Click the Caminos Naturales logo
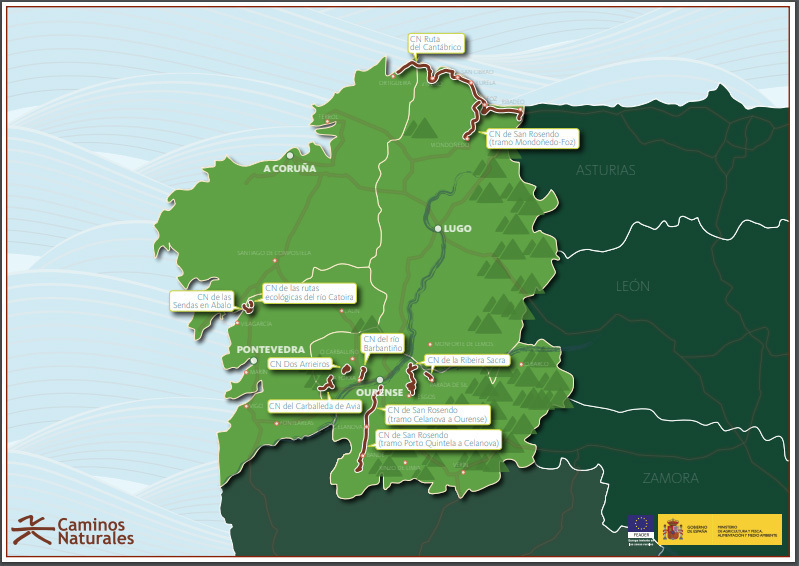Image resolution: width=799 pixels, height=566 pixels. (x=72, y=530)
